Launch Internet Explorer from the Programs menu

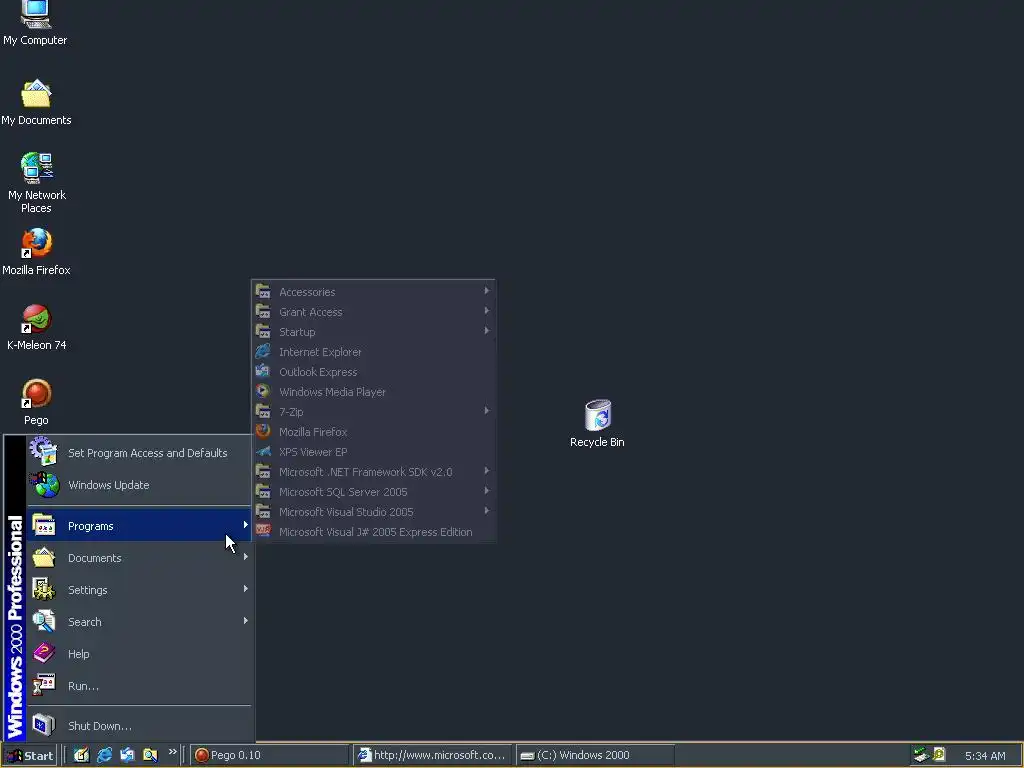point(374,352)
